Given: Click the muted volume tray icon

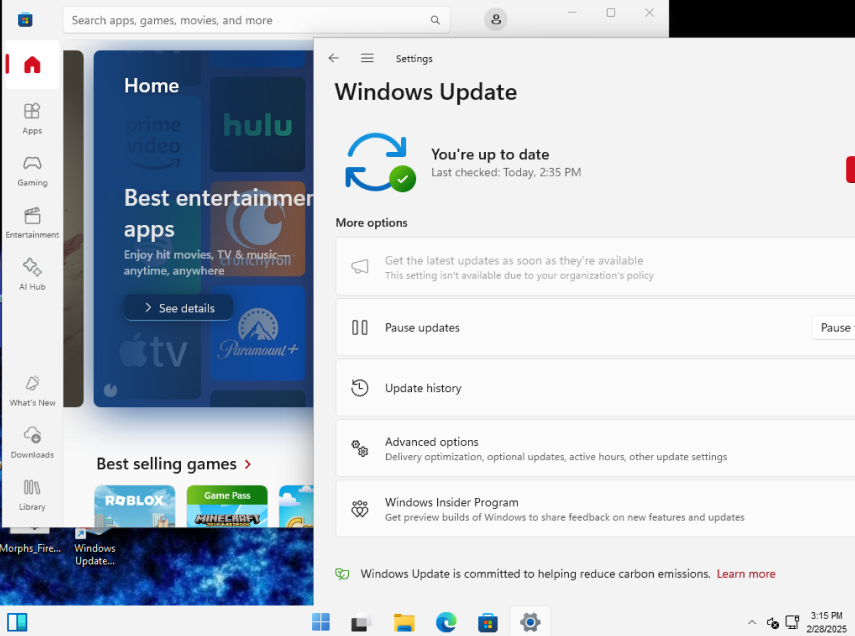Looking at the screenshot, I should coord(772,622).
